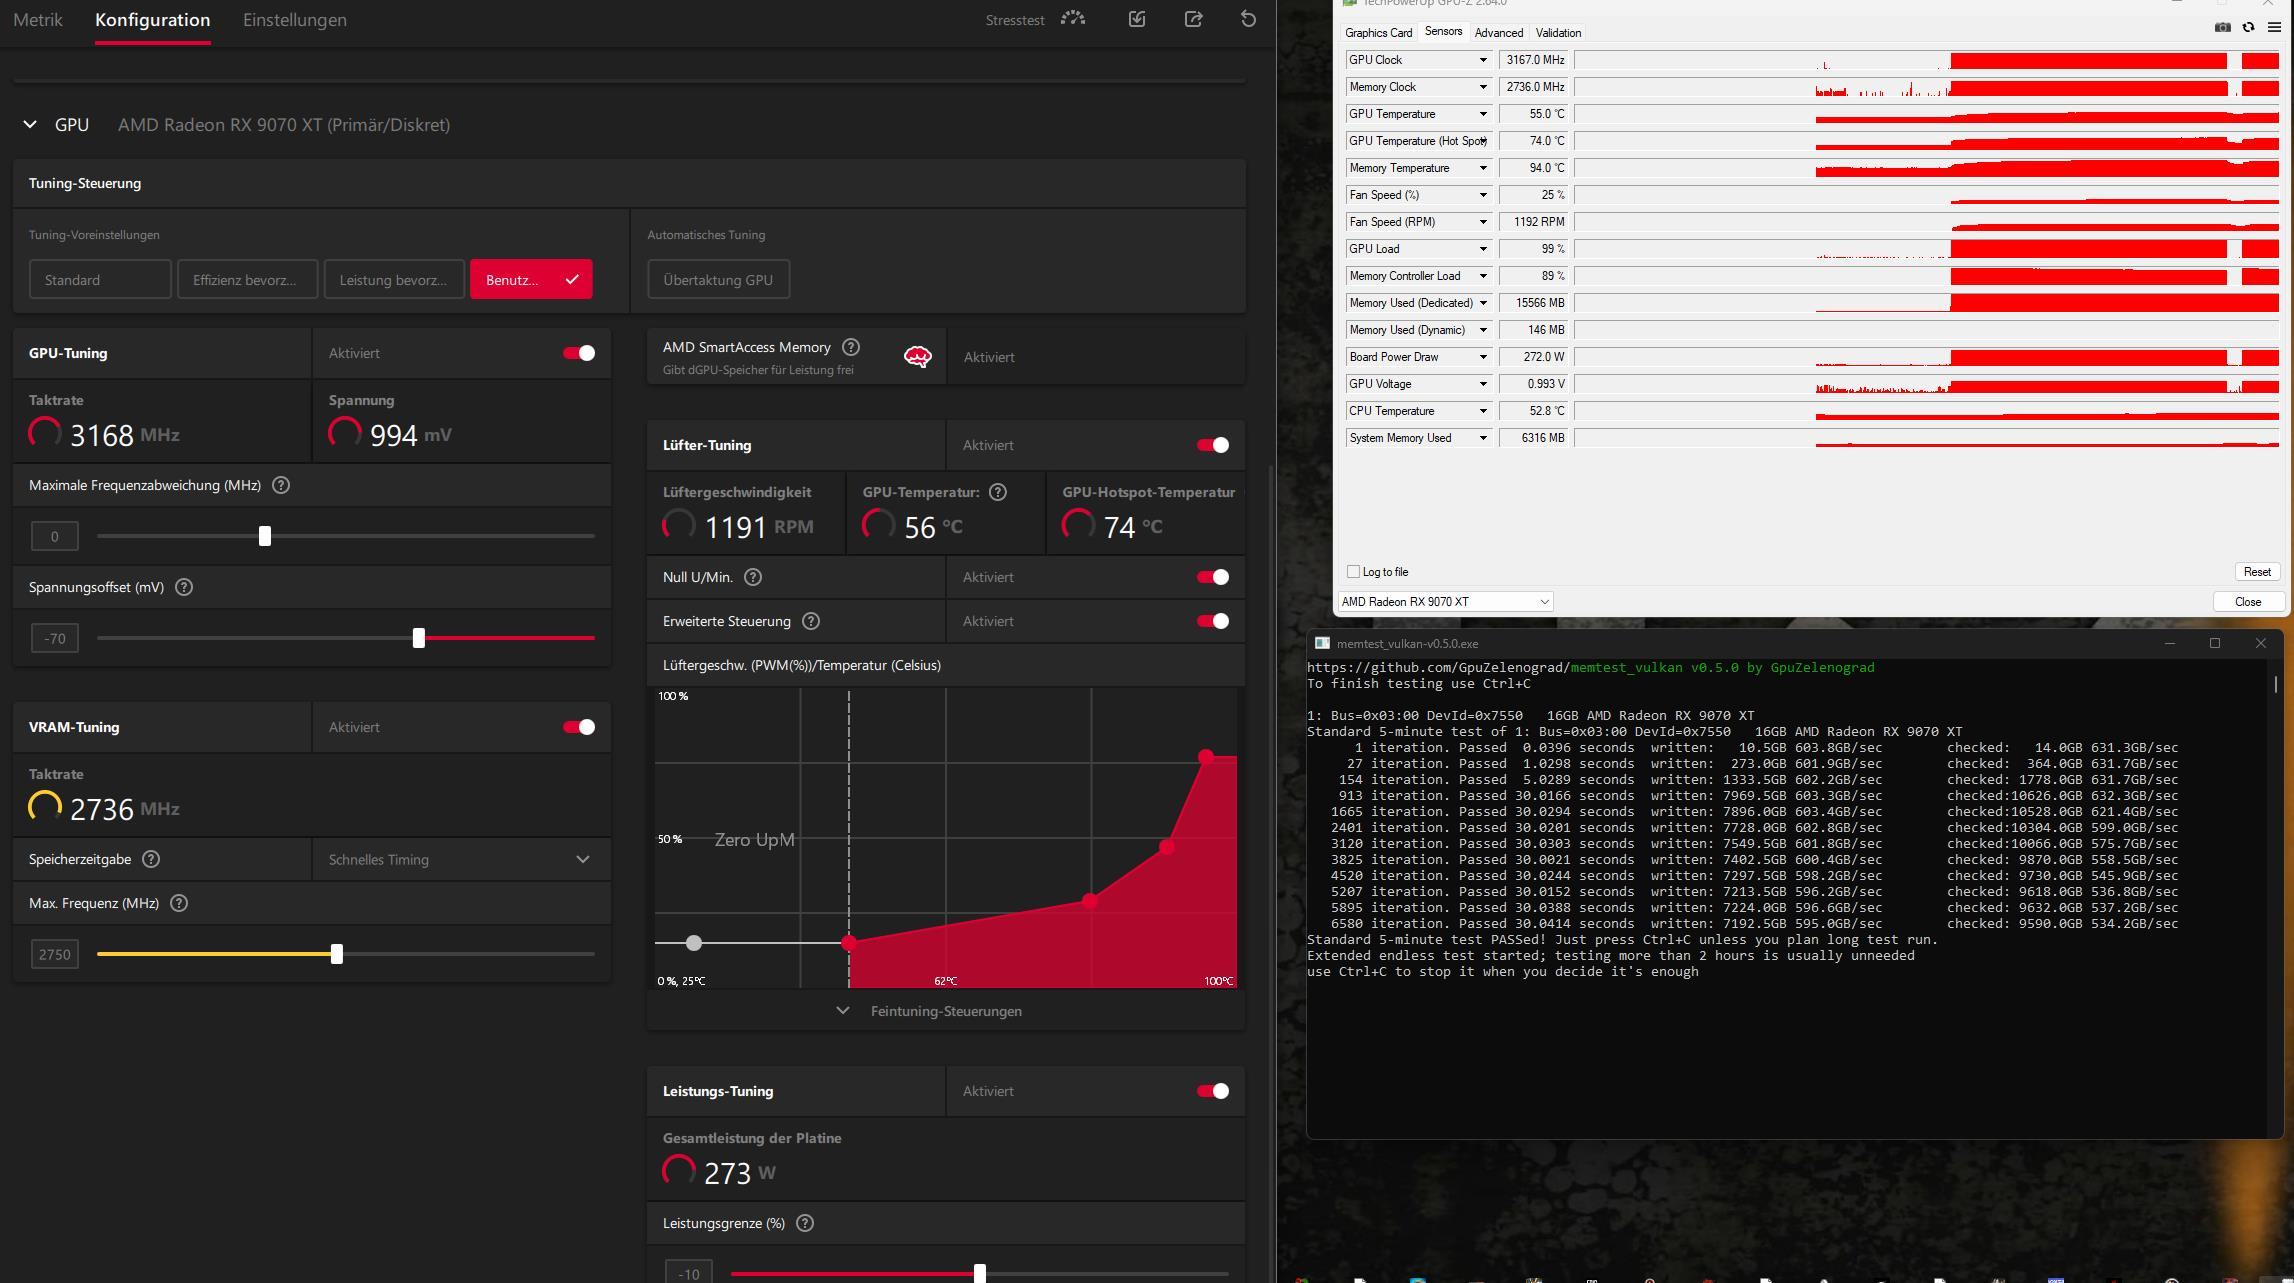Open Validation tab in GPU-Z
This screenshot has width=2294, height=1283.
tap(1558, 33)
